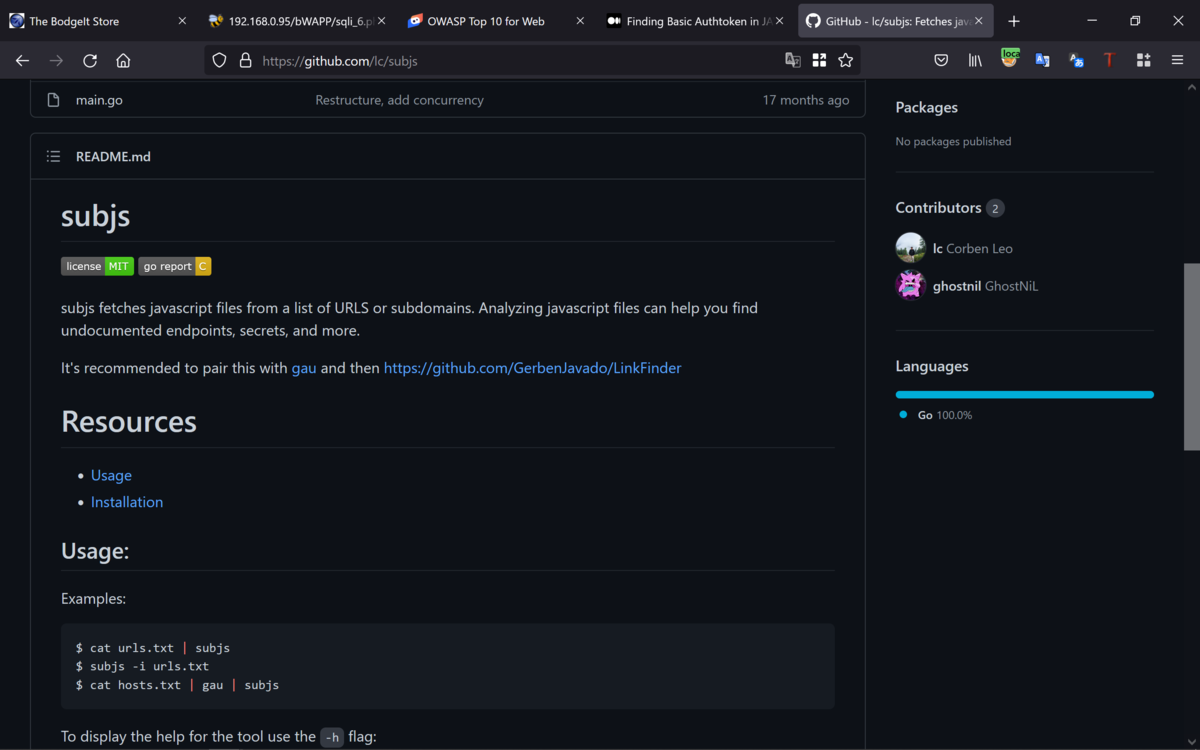1200x750 pixels.
Task: Click the blue Go language bar
Action: click(1024, 395)
